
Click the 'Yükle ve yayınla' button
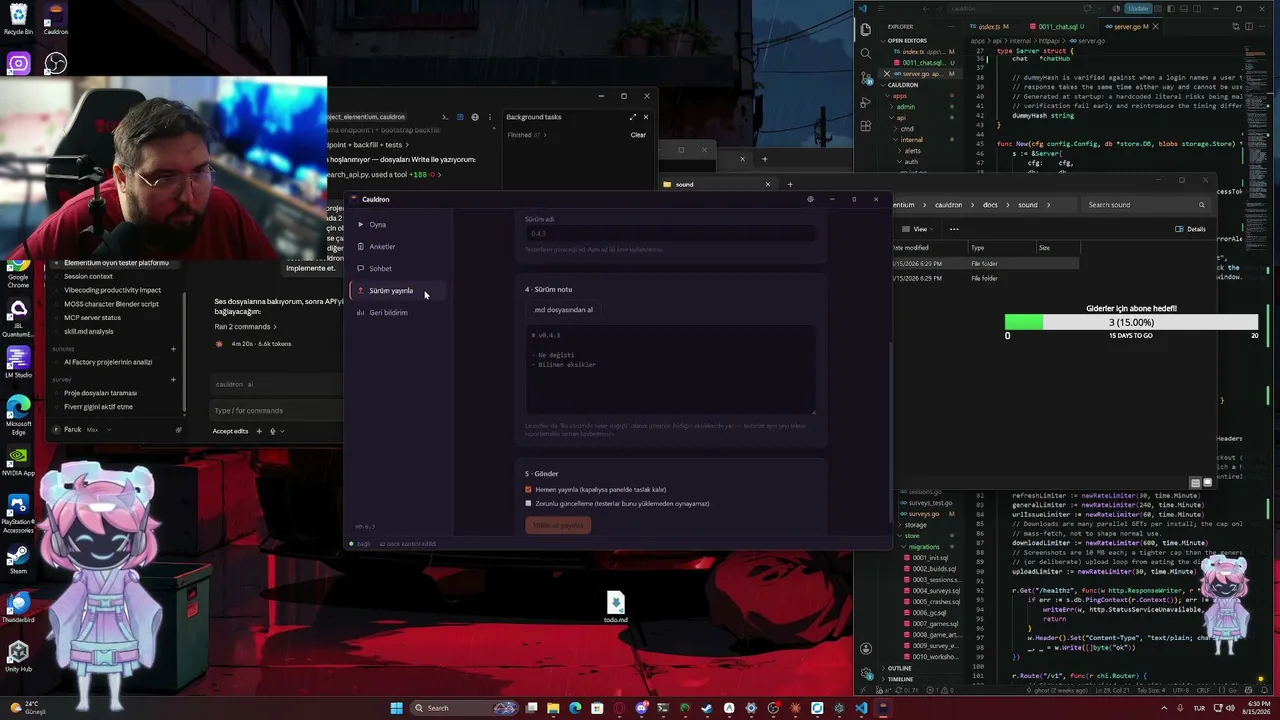(x=558, y=525)
